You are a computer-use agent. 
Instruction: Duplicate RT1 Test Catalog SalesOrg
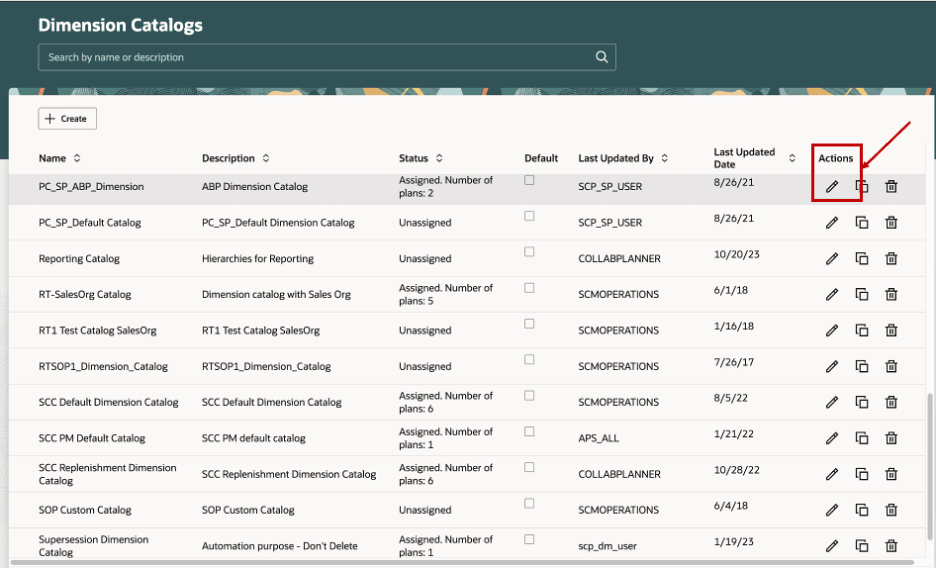[x=861, y=330]
